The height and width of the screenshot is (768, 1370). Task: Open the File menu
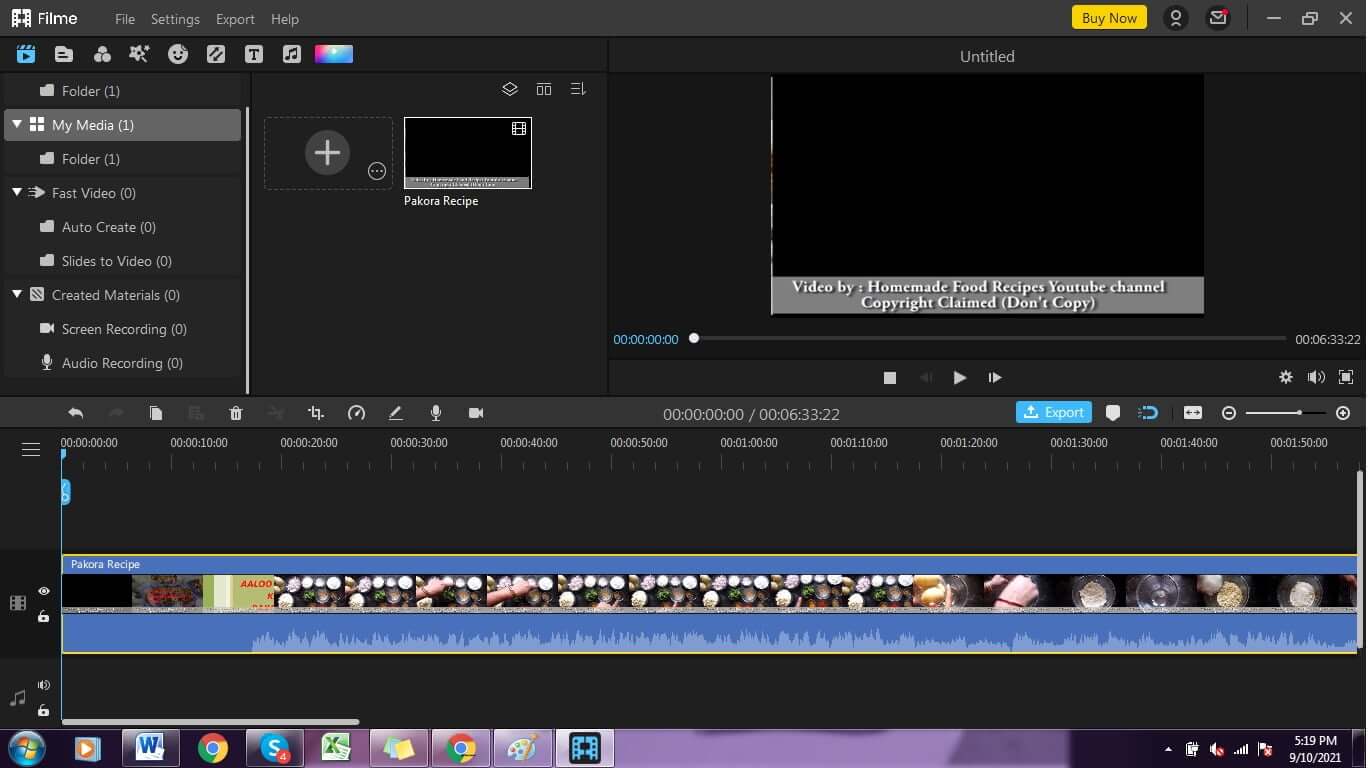(x=125, y=19)
